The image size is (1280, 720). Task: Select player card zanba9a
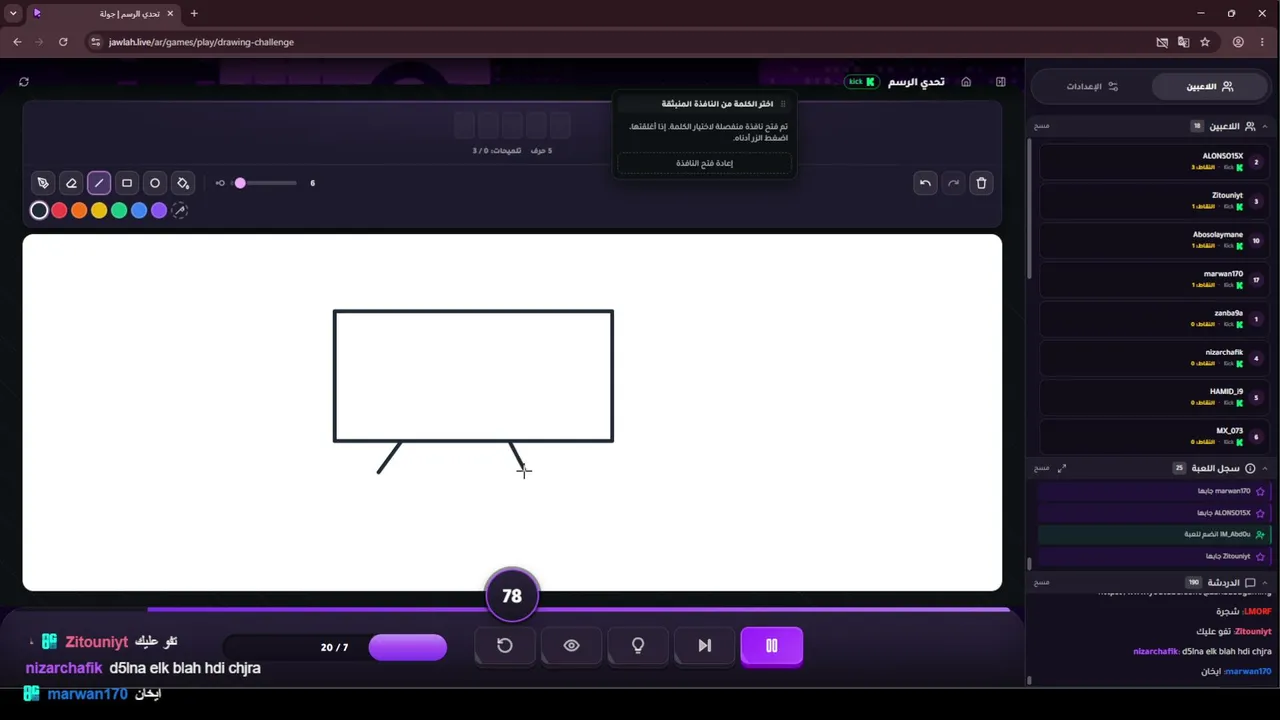[1155, 319]
